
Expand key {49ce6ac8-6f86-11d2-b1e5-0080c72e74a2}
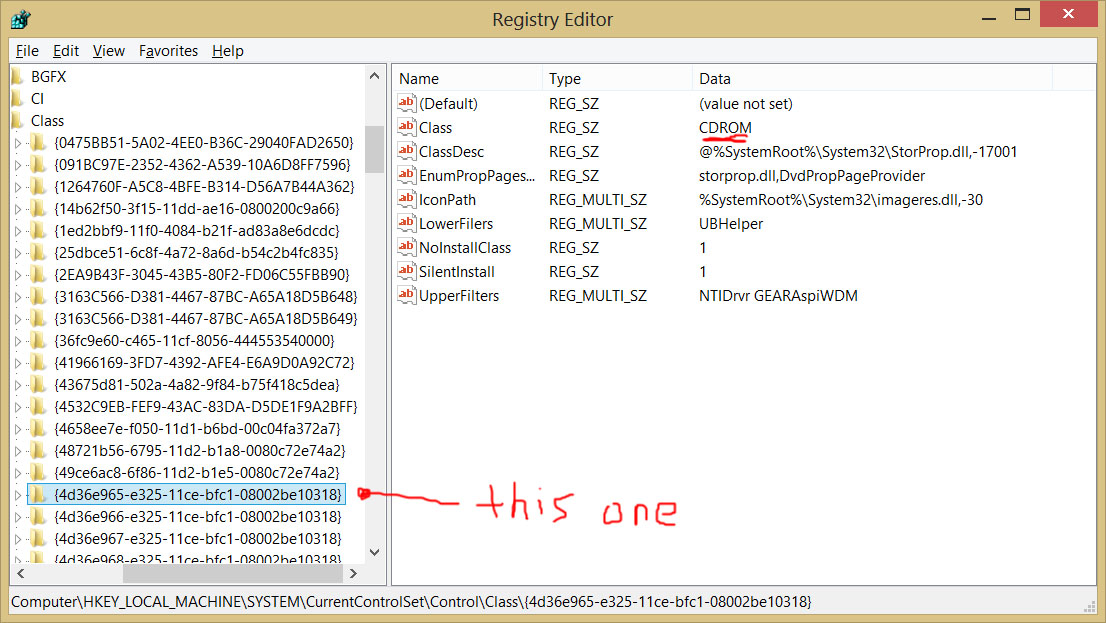(x=18, y=473)
